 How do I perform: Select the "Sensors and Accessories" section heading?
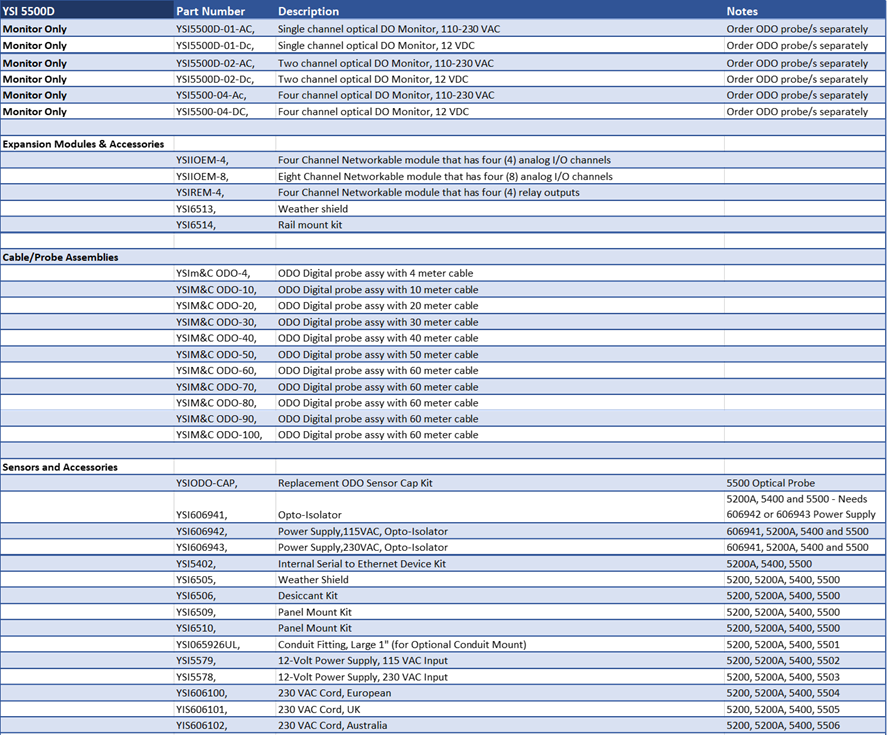(x=60, y=467)
